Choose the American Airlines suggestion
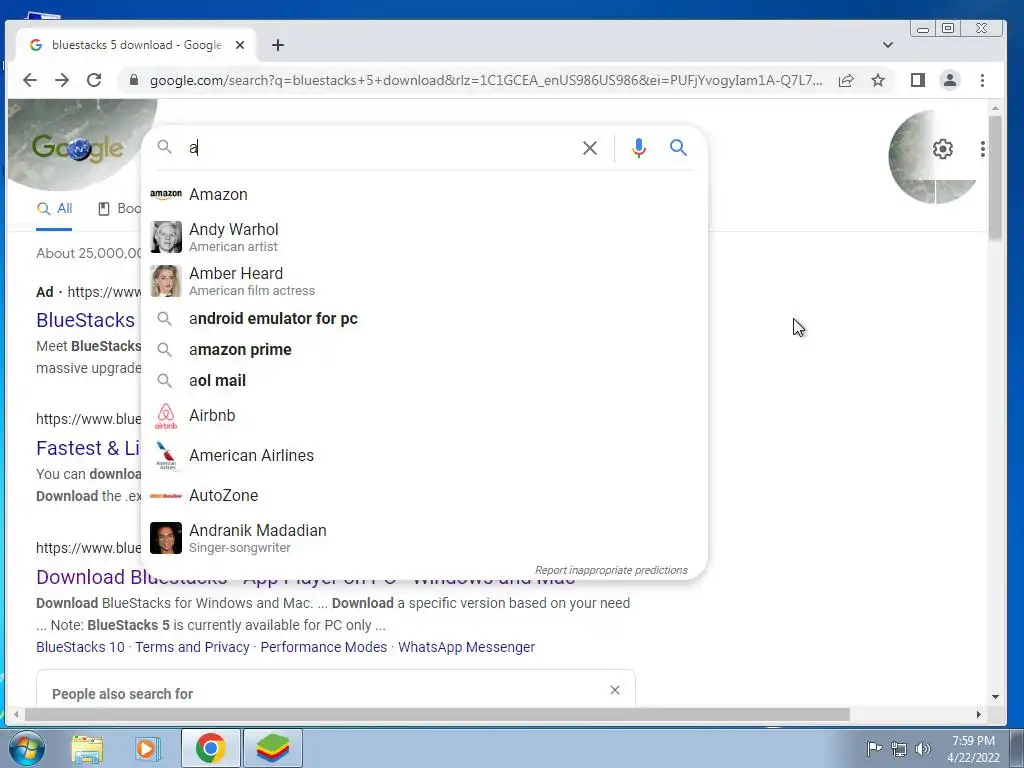The image size is (1024, 768). click(x=424, y=455)
